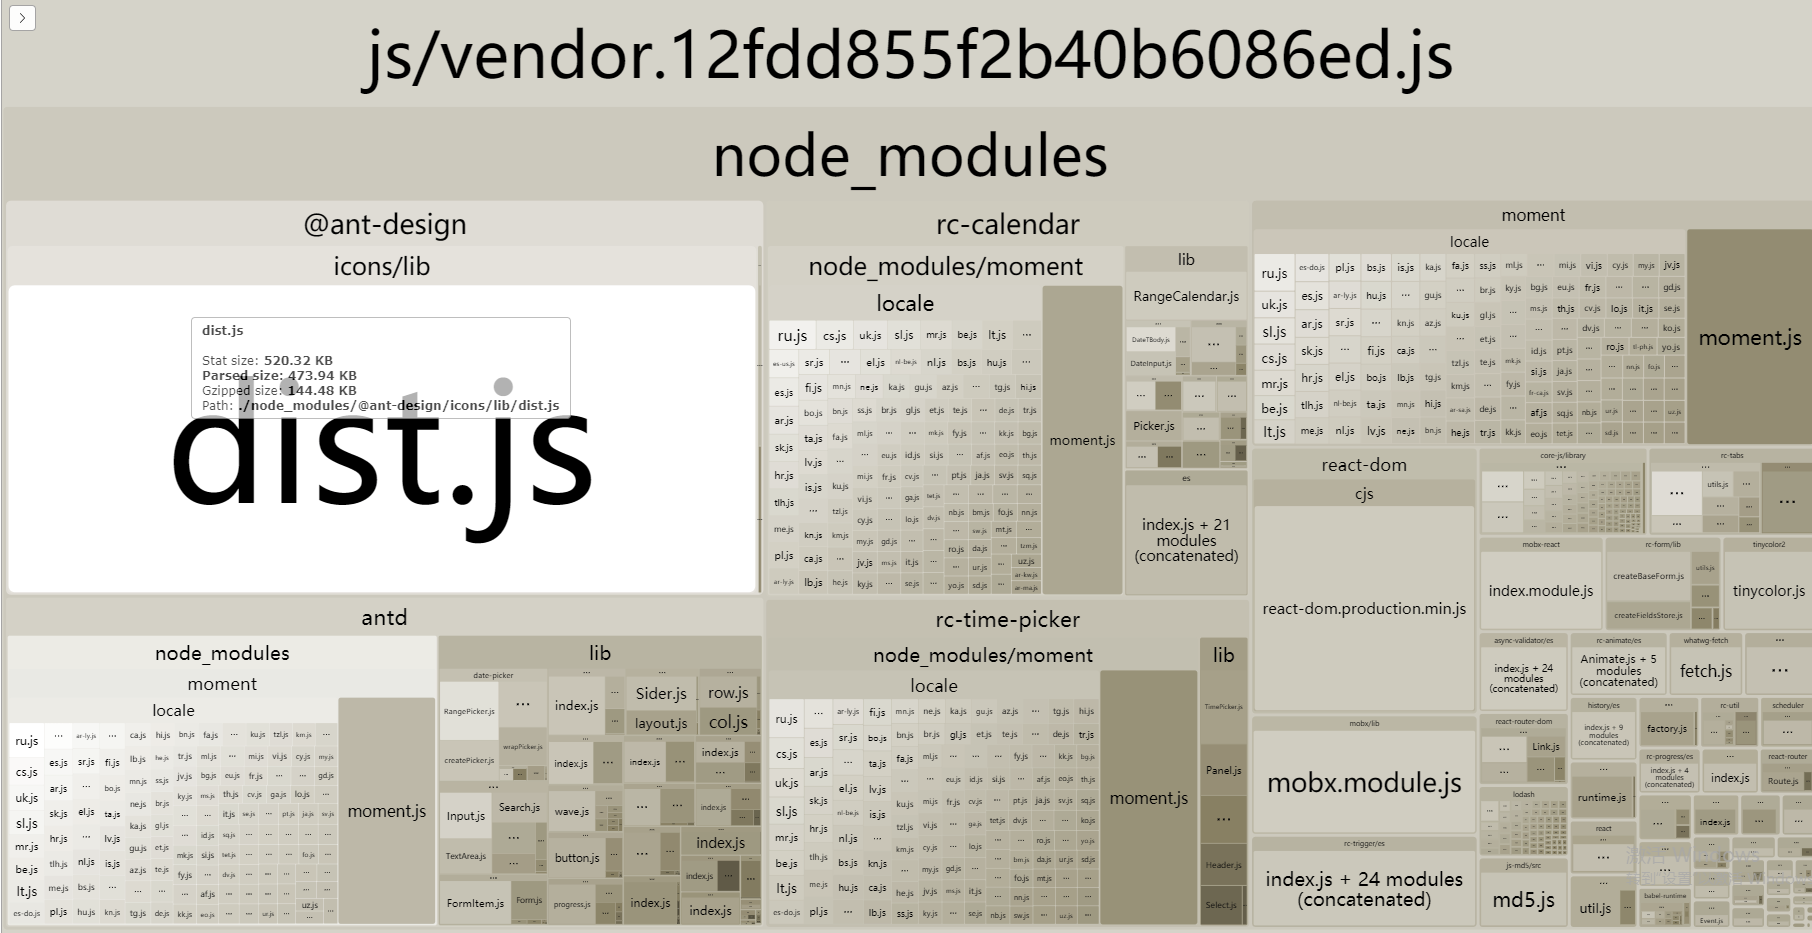Select ru.js in rc-calendar locale
The image size is (1812, 933).
coord(791,336)
